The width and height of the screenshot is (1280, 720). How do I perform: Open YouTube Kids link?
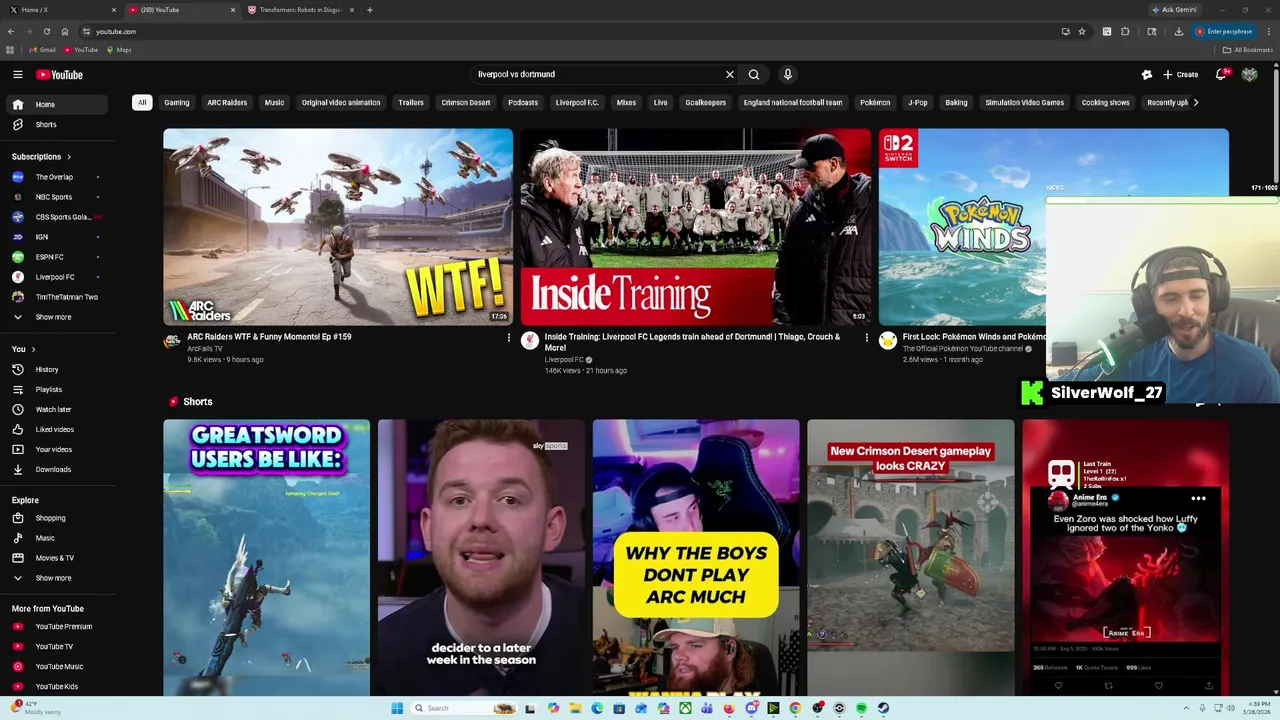coord(60,686)
